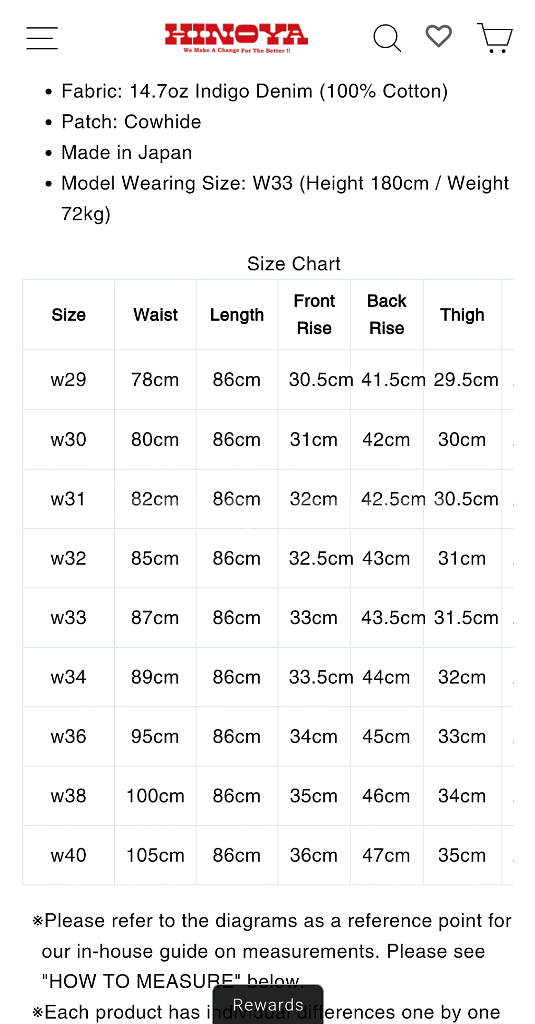535x1024 pixels.
Task: Click the Front Rise column header
Action: pos(314,315)
